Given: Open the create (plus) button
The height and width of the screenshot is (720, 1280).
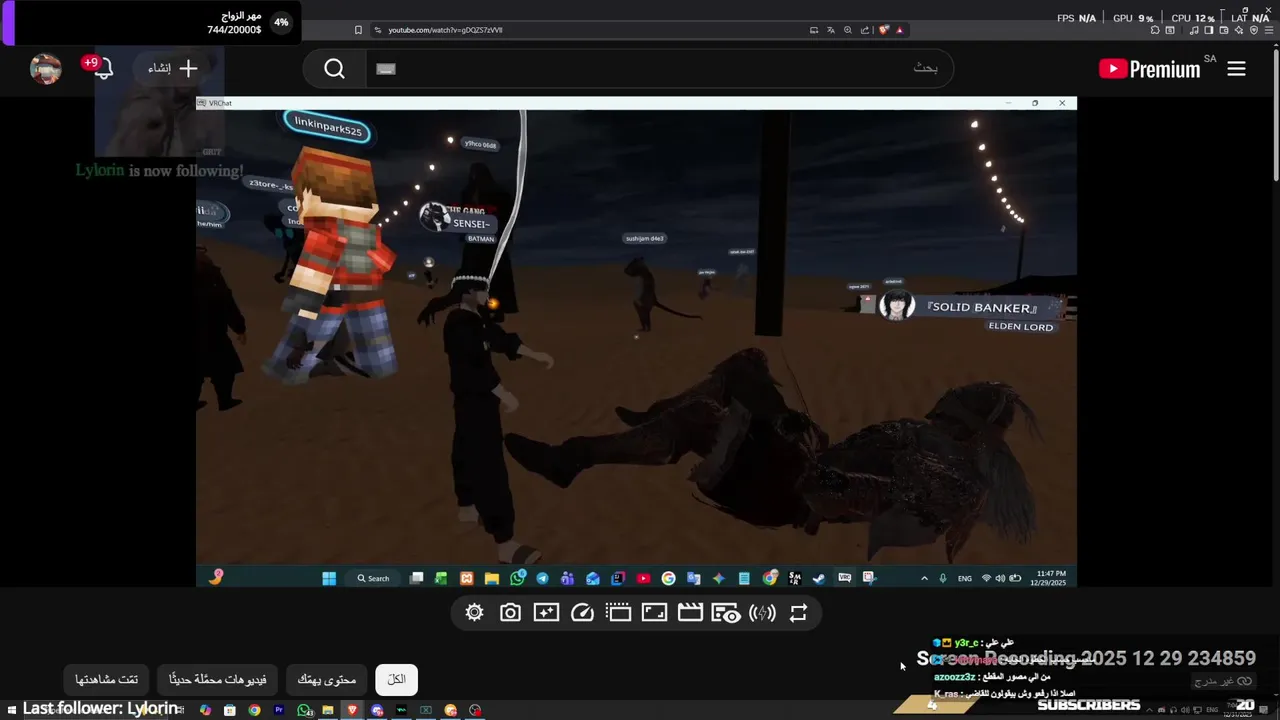Looking at the screenshot, I should tap(173, 68).
